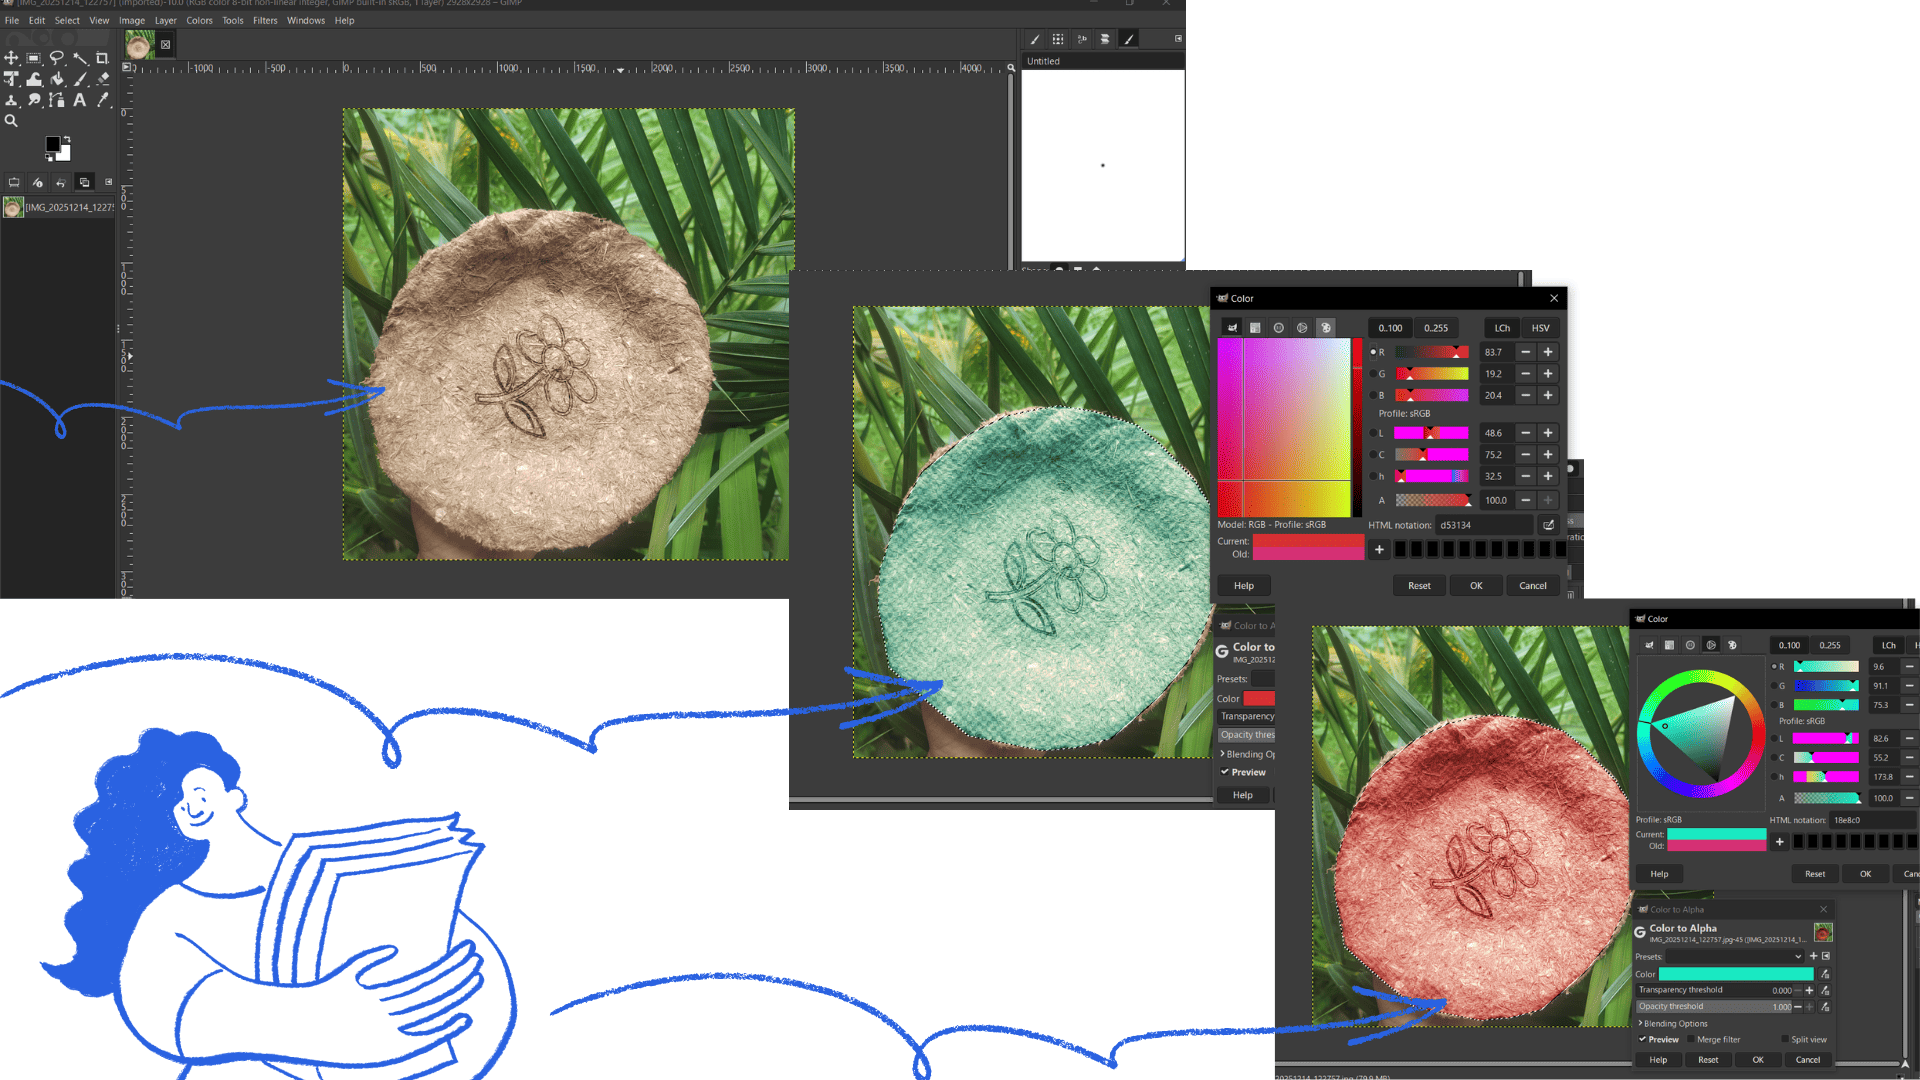Screen dimensions: 1920x1080
Task: Switch color sliders to HSV
Action: click(1540, 328)
